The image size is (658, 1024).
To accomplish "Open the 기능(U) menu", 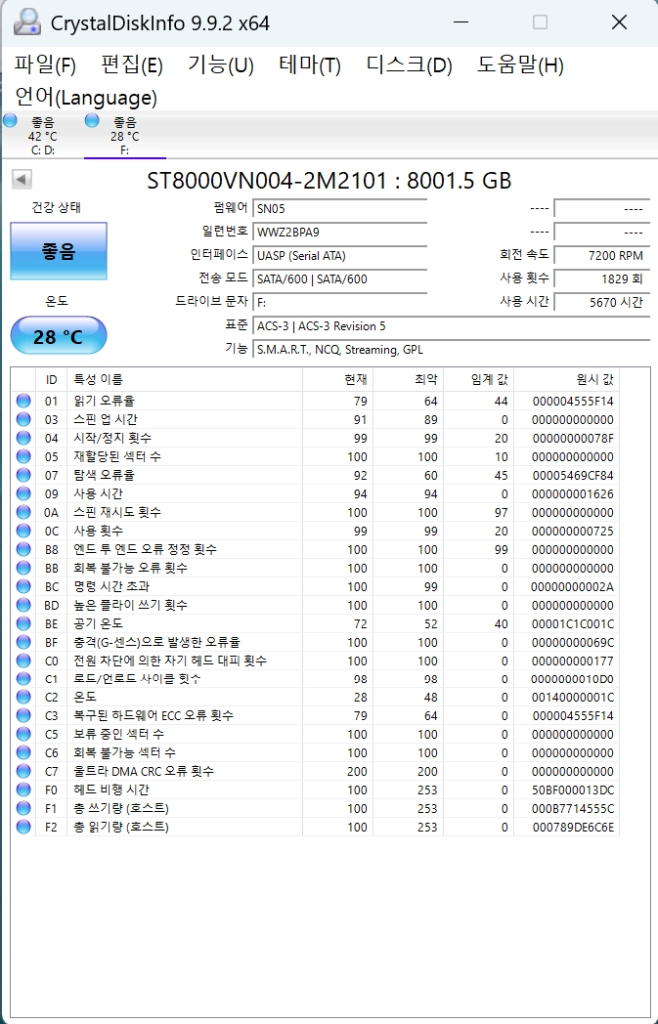I will 221,65.
